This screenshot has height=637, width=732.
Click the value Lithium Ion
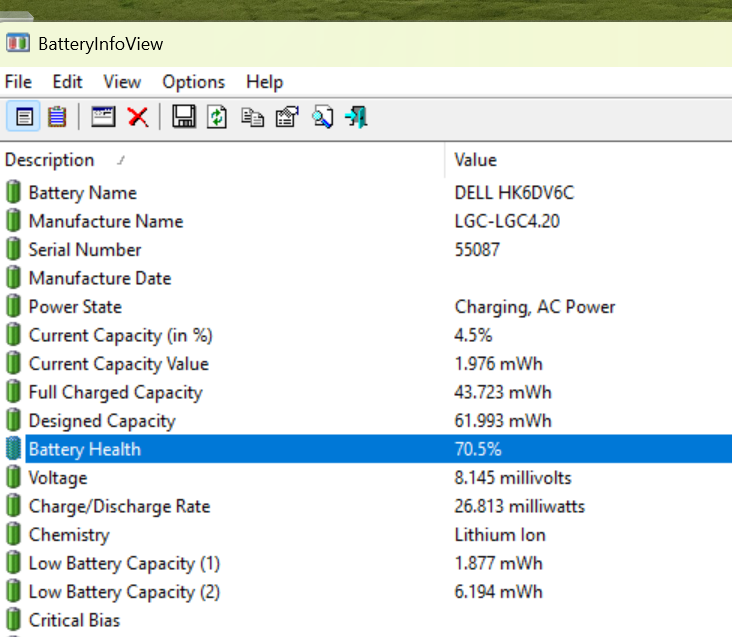(x=500, y=534)
